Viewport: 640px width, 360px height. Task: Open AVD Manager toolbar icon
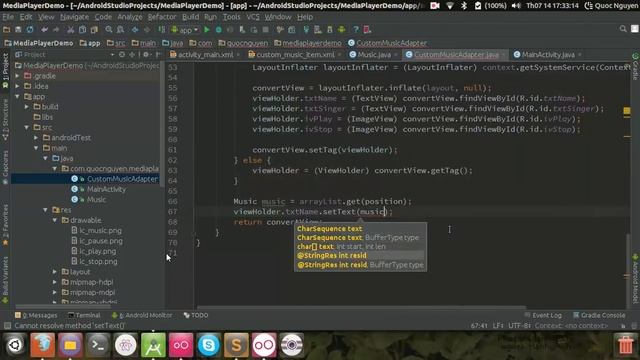point(318,30)
